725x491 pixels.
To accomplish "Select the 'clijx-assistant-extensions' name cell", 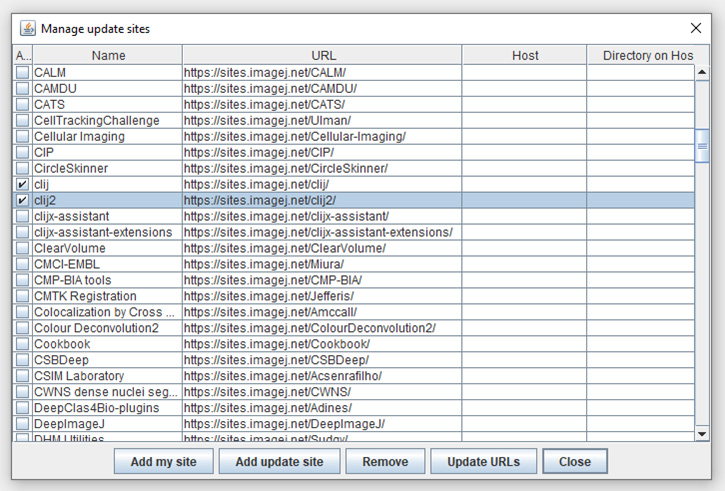I will pyautogui.click(x=107, y=232).
